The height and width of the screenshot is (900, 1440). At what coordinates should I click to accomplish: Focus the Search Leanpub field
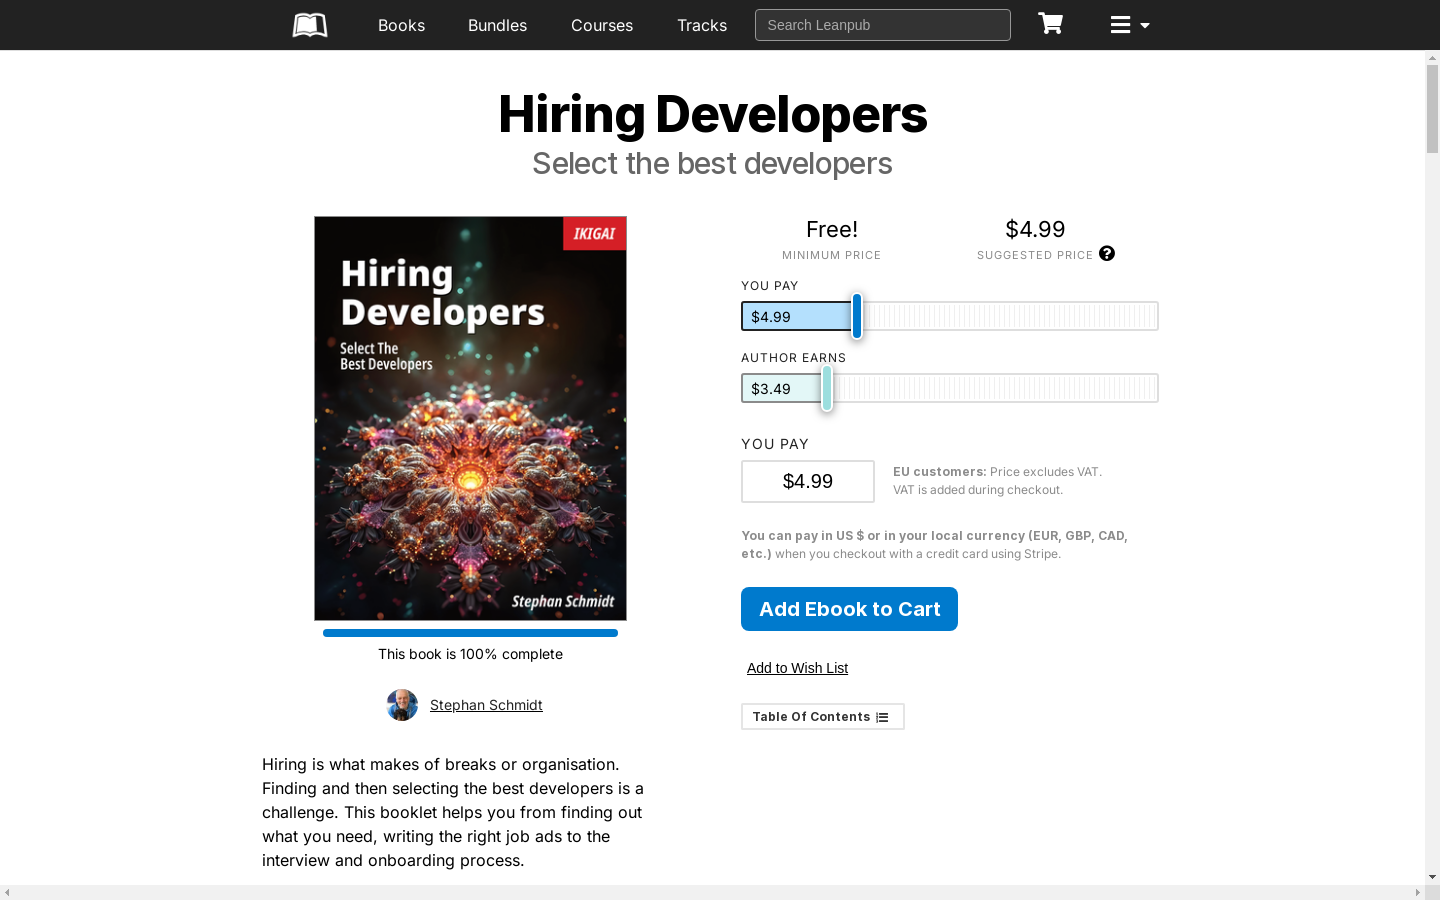click(x=883, y=25)
